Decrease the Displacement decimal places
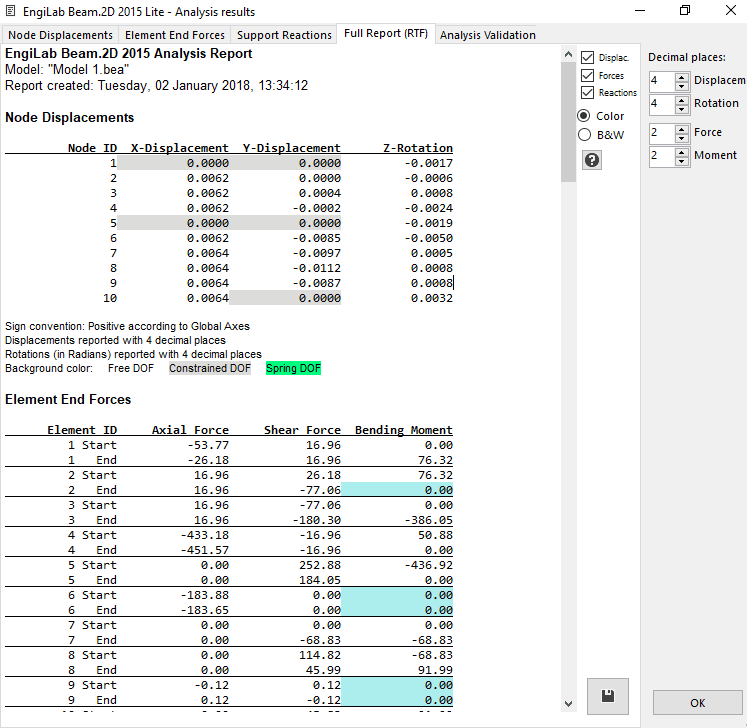This screenshot has height=728, width=747. 682,86
